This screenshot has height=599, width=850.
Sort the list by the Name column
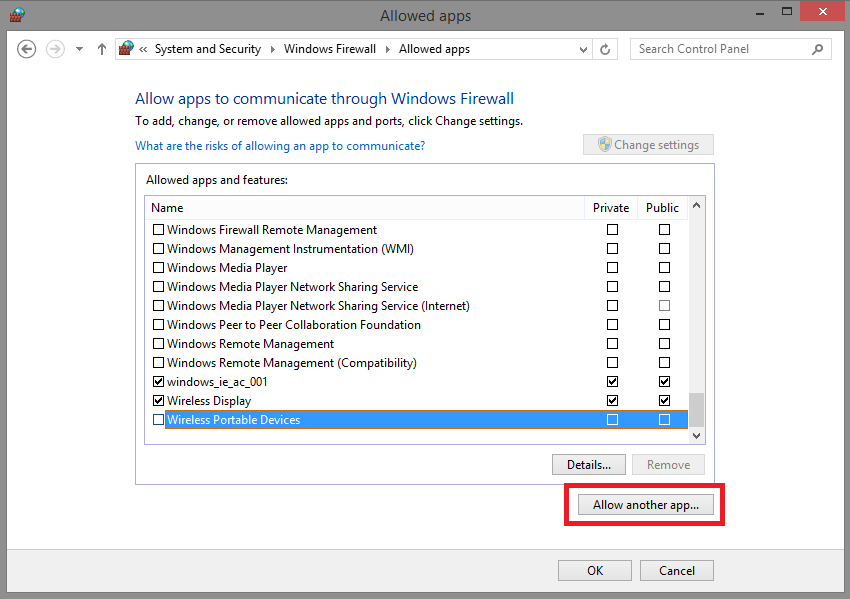click(364, 208)
